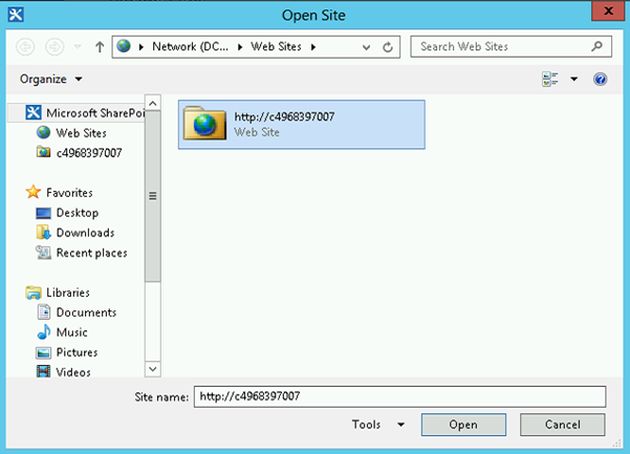Click the globe icon next to Web Sites
This screenshot has width=630, height=454.
click(x=43, y=132)
